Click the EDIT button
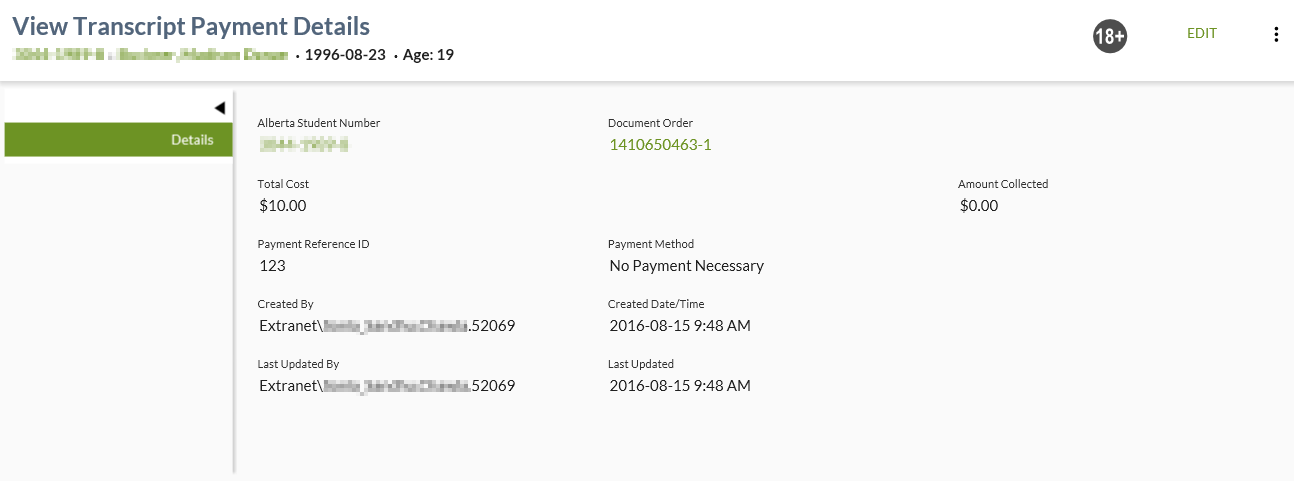The height and width of the screenshot is (481, 1294). coord(1201,33)
